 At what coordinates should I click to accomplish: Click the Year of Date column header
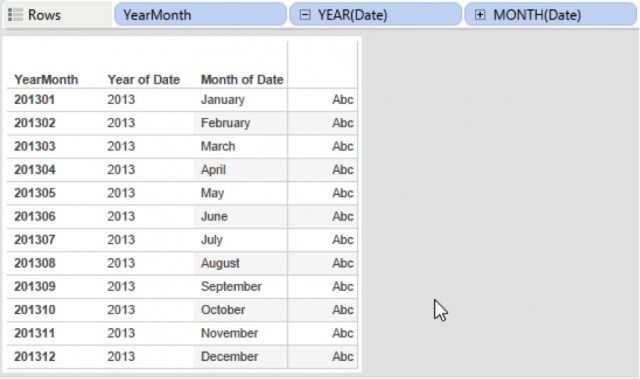click(x=143, y=80)
